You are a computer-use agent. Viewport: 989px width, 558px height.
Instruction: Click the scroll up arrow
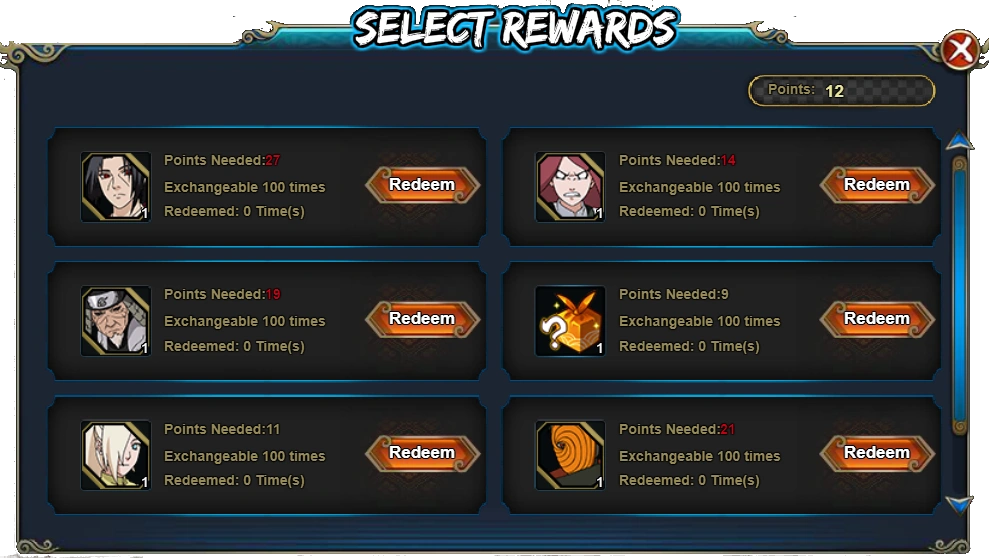(960, 141)
